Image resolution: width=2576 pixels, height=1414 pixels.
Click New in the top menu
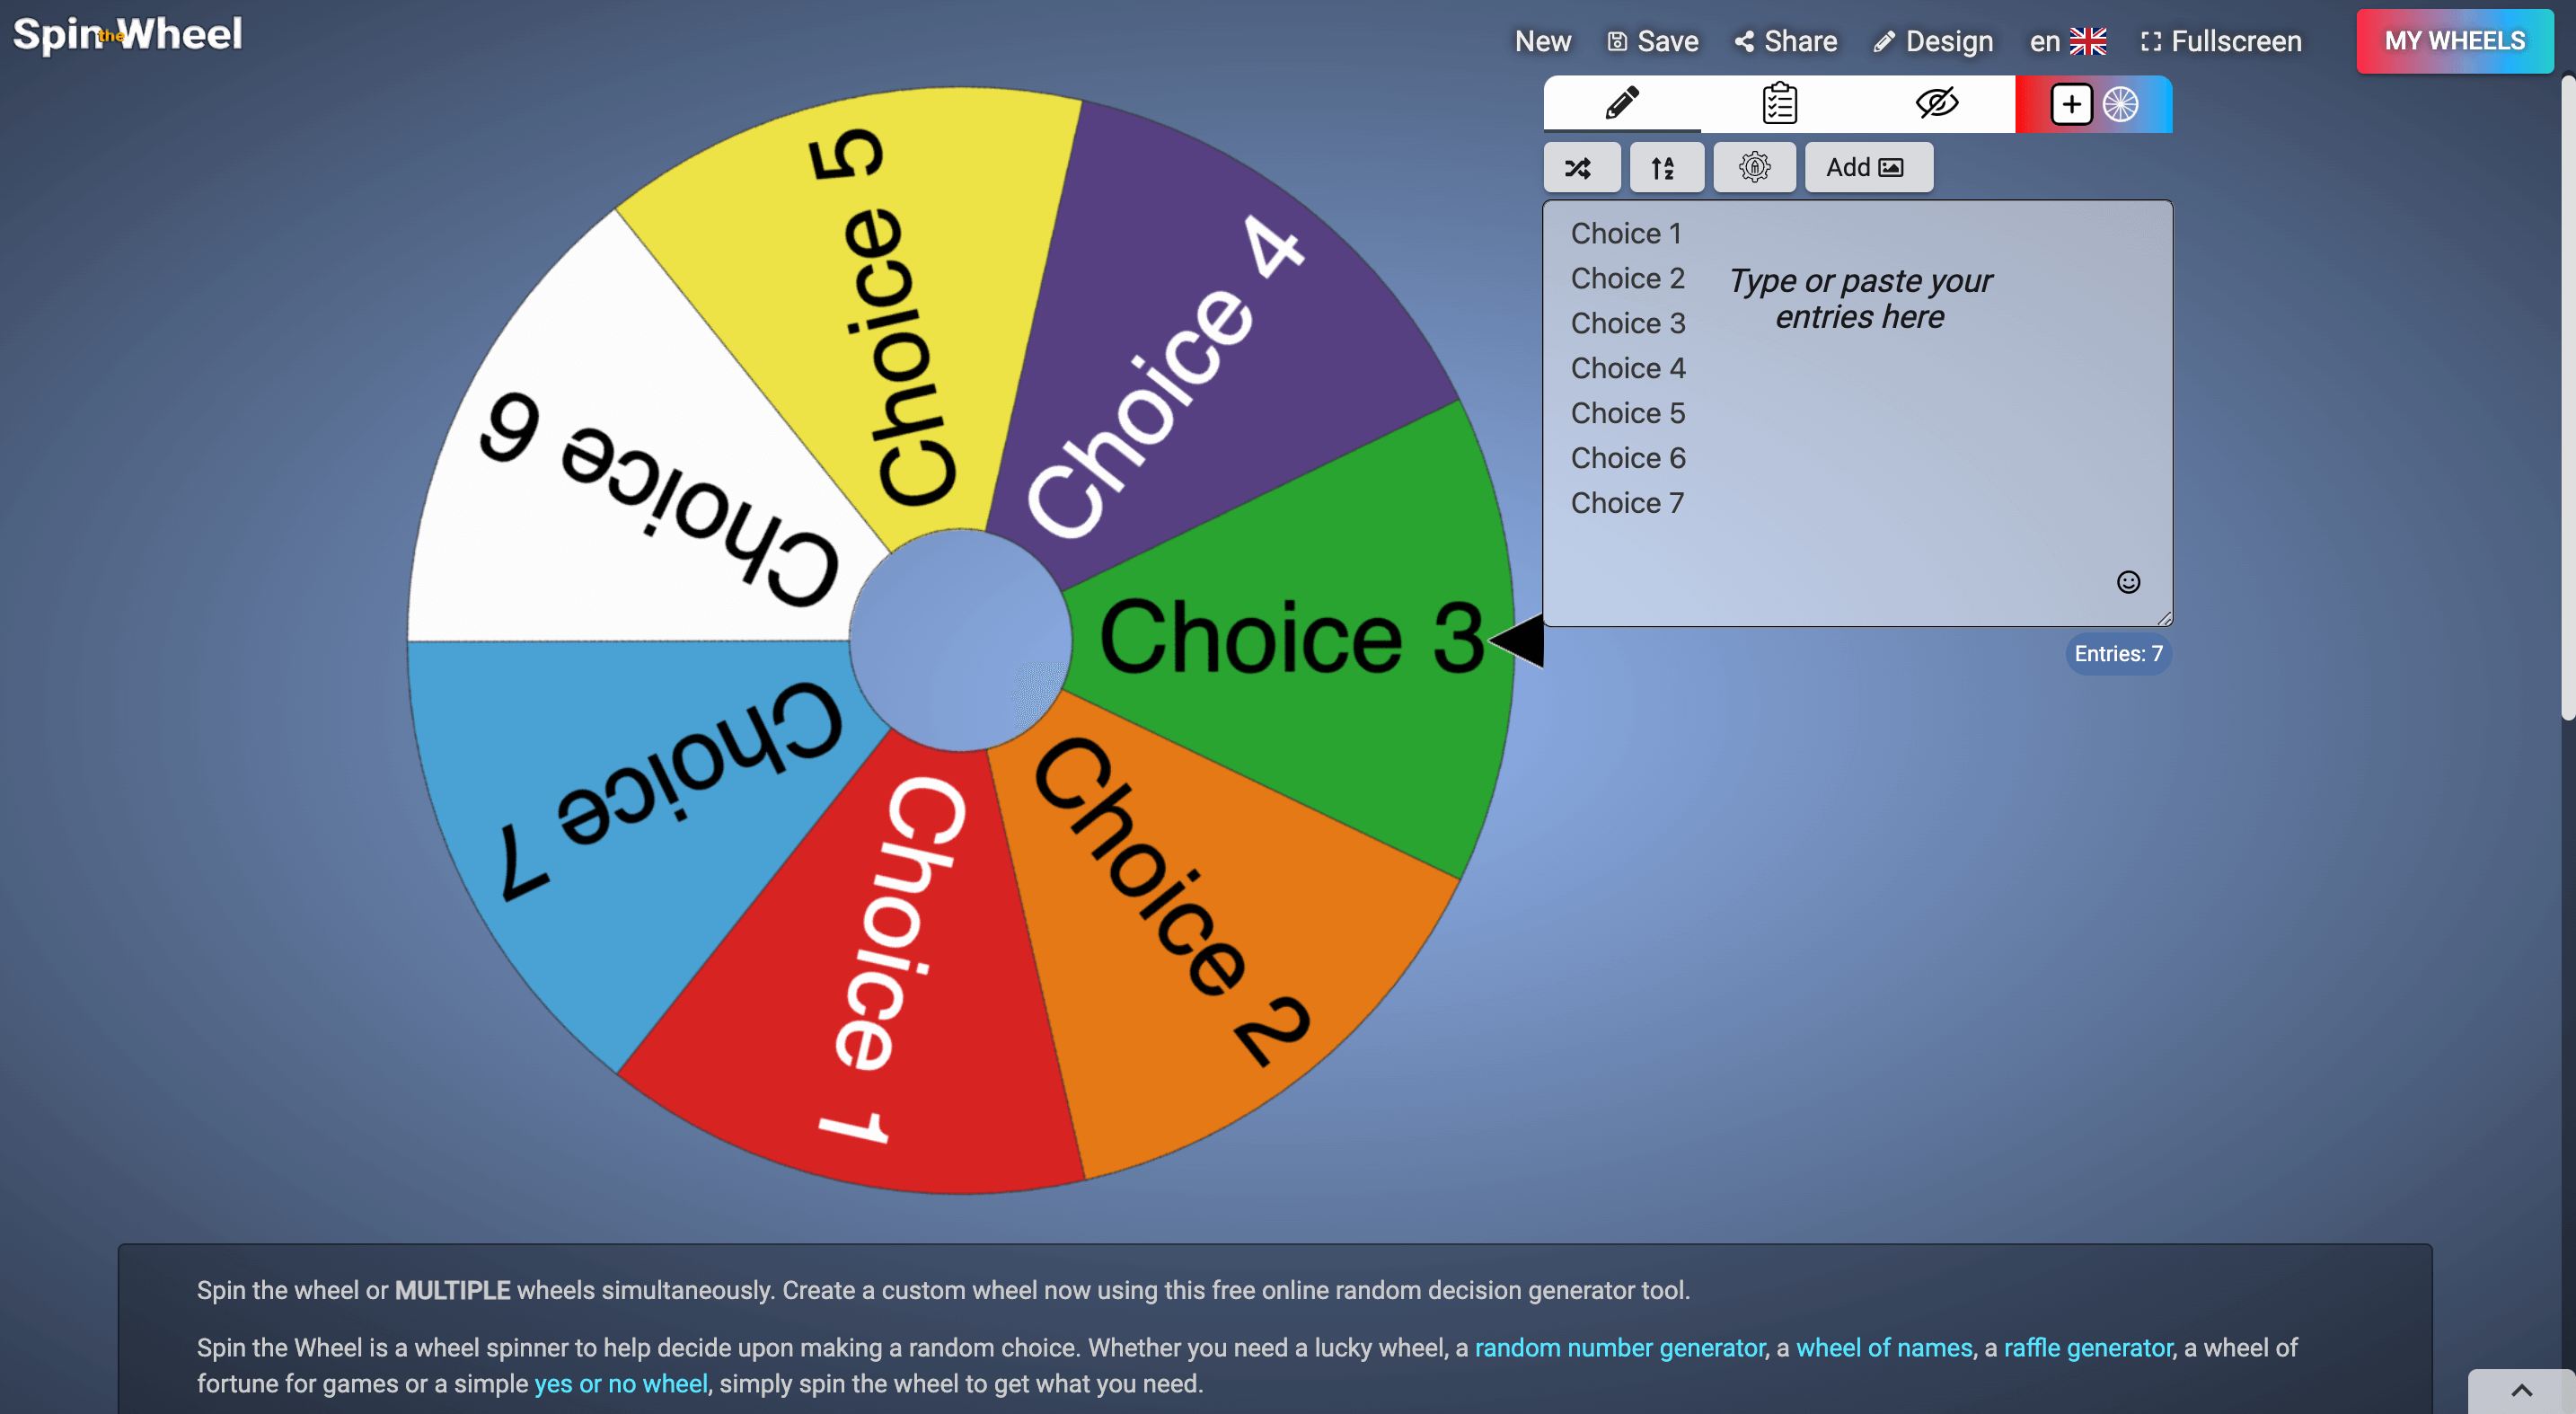[x=1542, y=41]
